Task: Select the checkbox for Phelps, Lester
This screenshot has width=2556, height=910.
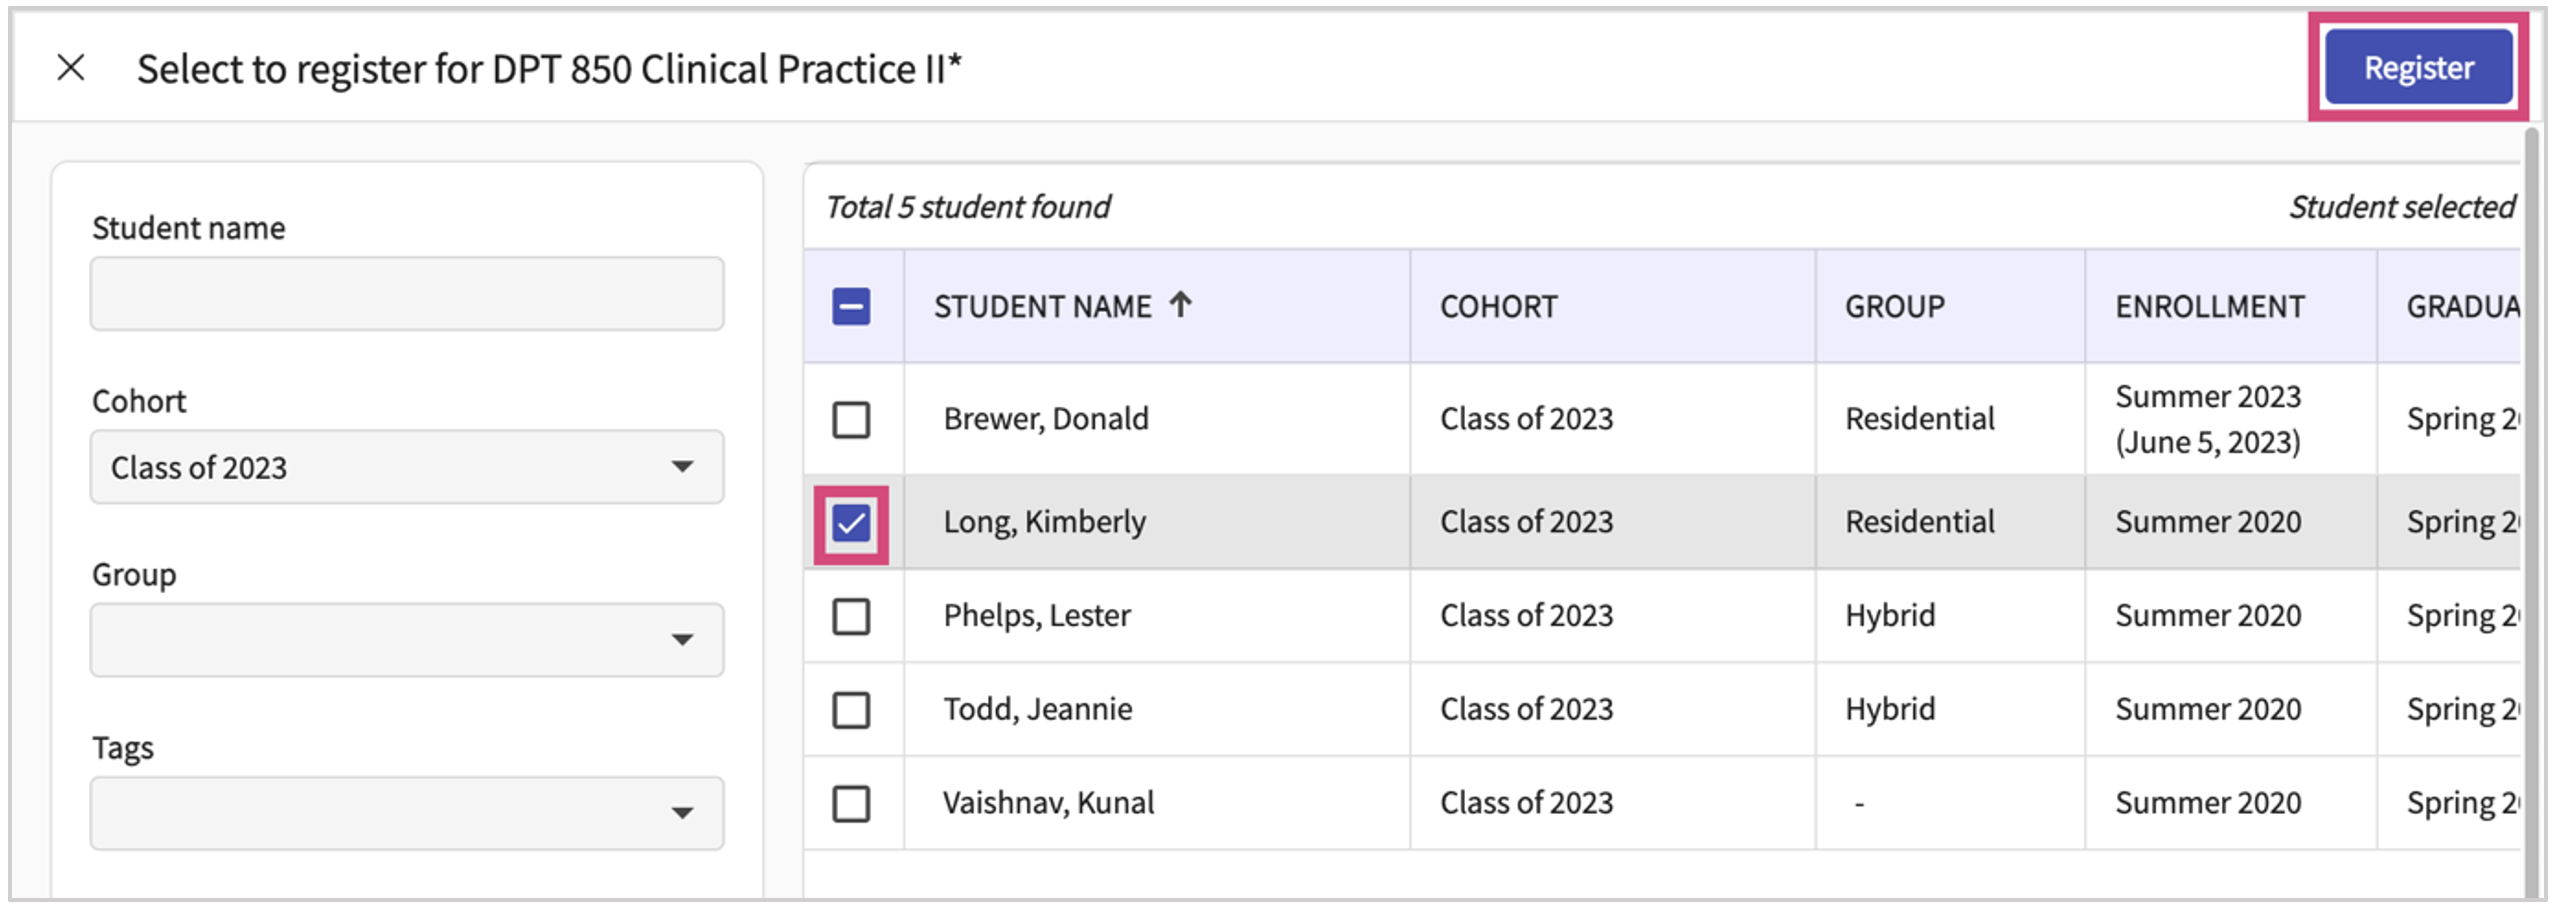Action: click(x=851, y=616)
